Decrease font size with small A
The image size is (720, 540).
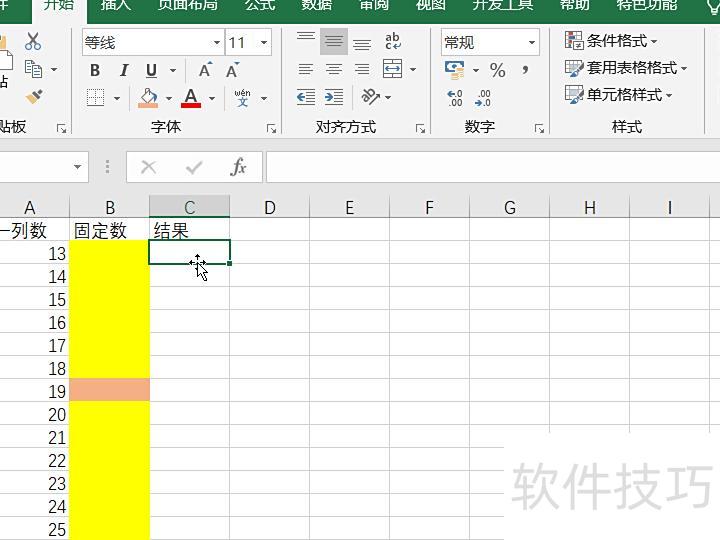pos(233,69)
